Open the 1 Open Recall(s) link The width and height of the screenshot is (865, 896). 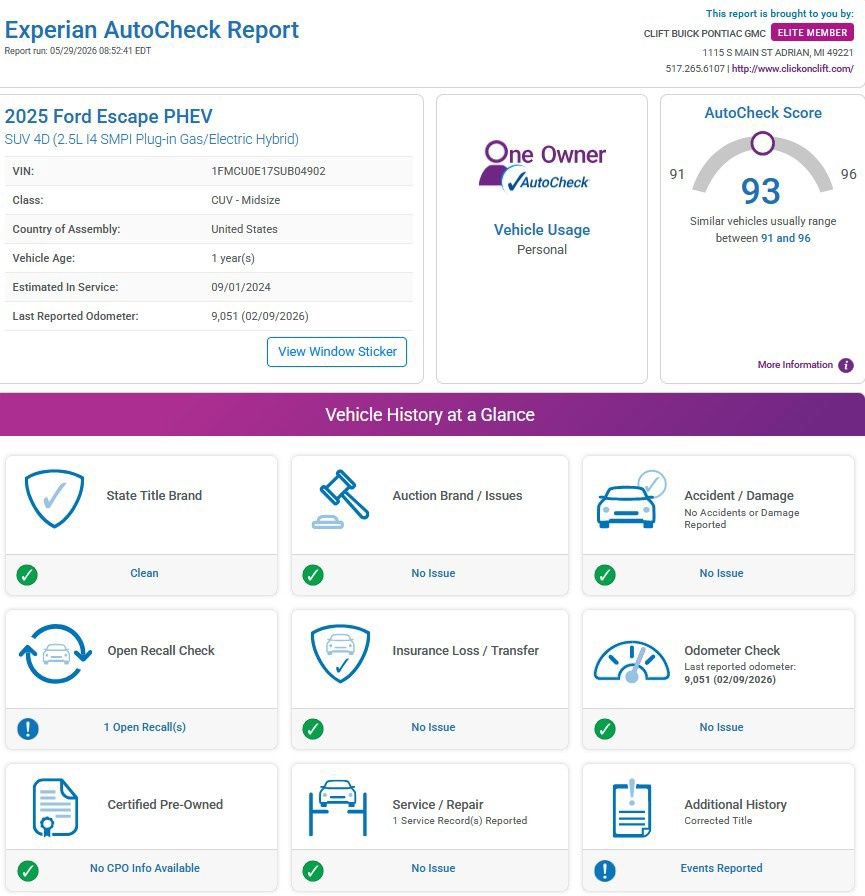point(145,727)
